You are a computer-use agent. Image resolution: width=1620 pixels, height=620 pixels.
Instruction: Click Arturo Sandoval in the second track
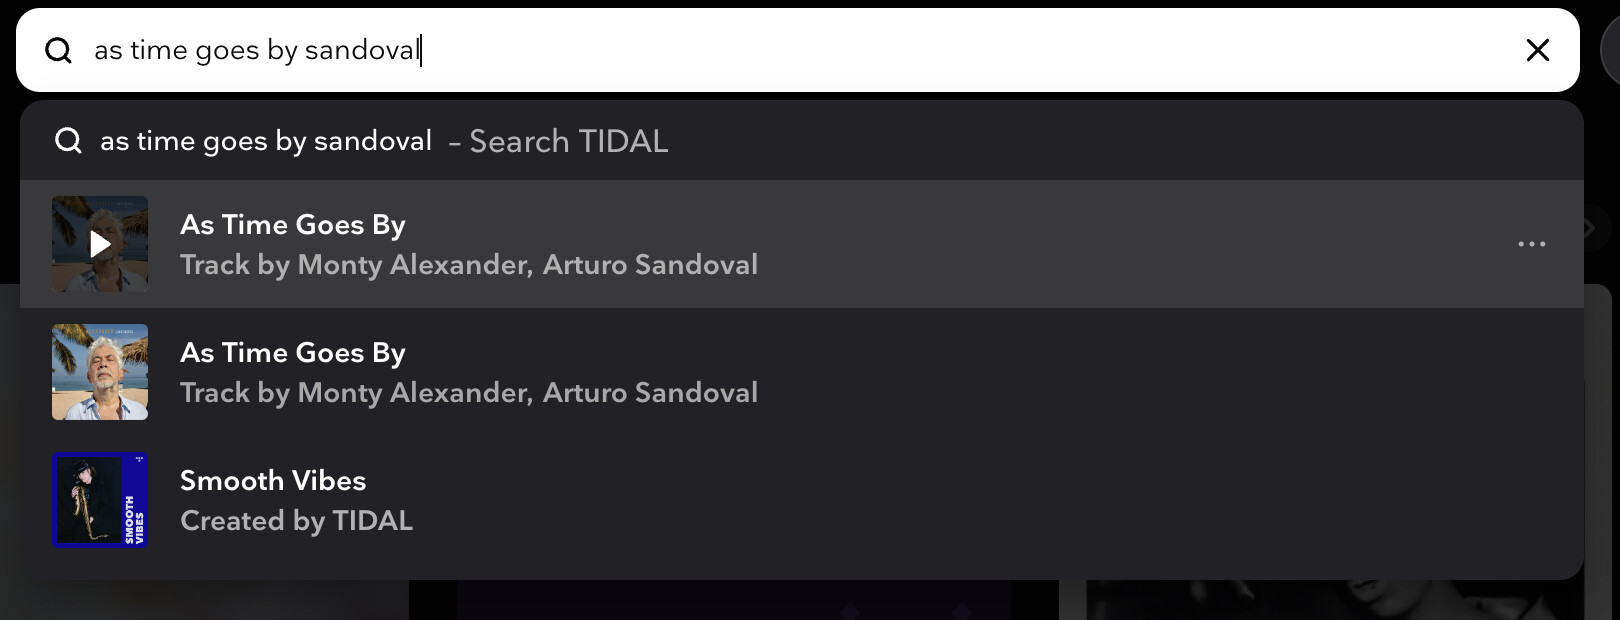[650, 393]
